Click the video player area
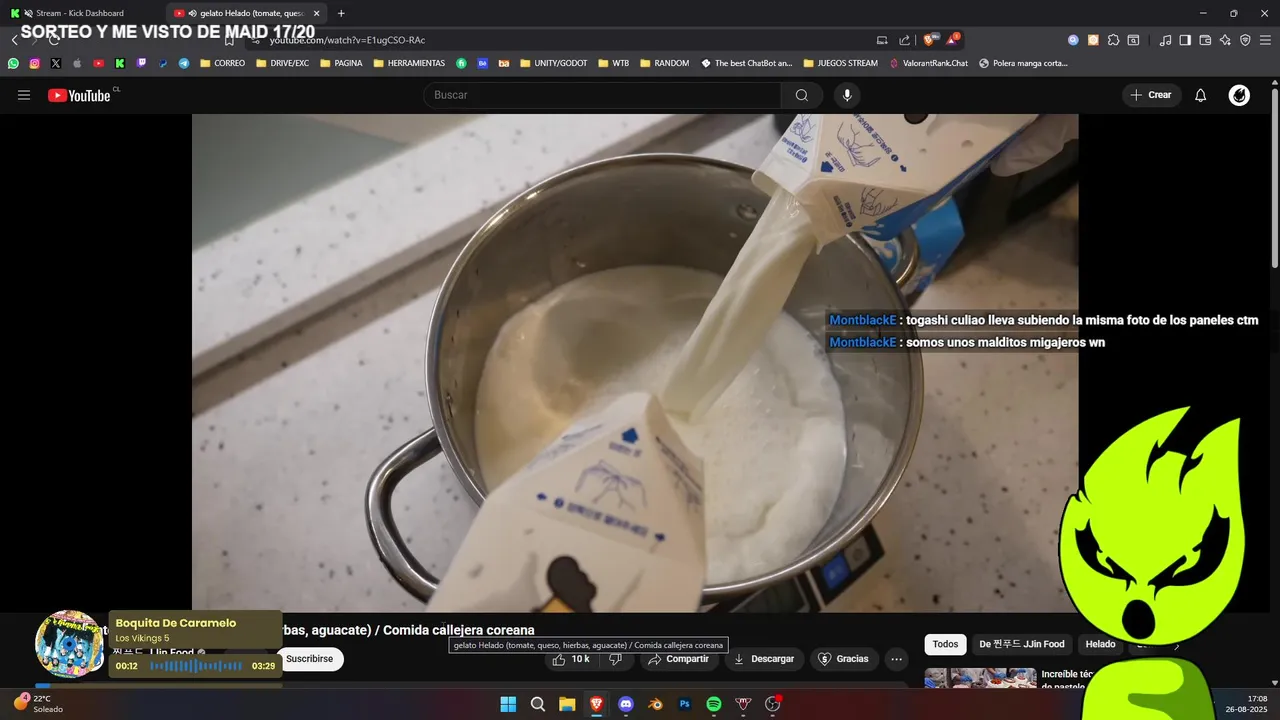1280x720 pixels. click(x=635, y=363)
